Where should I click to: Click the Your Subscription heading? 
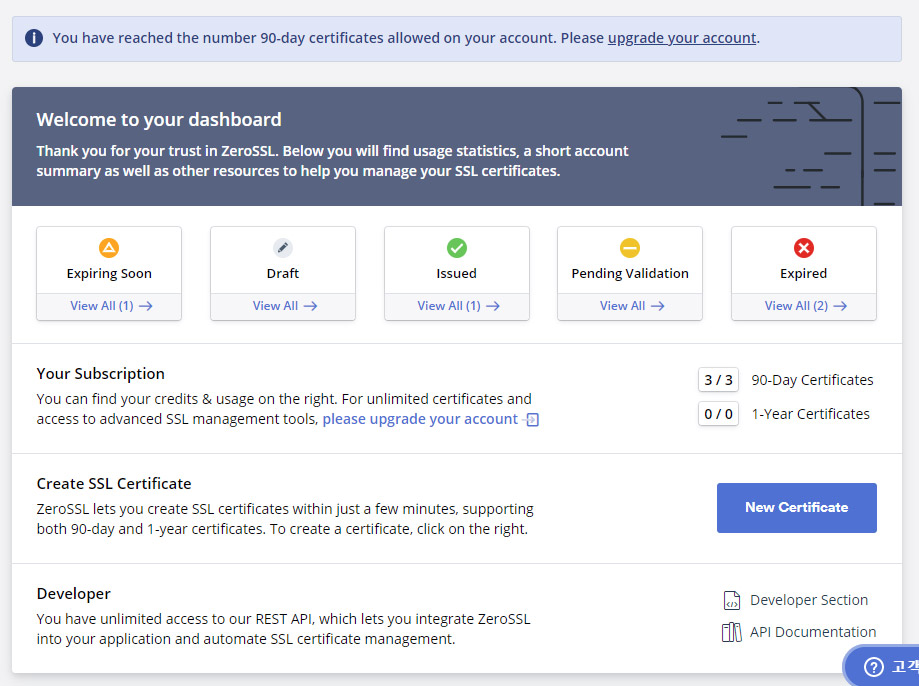[100, 374]
